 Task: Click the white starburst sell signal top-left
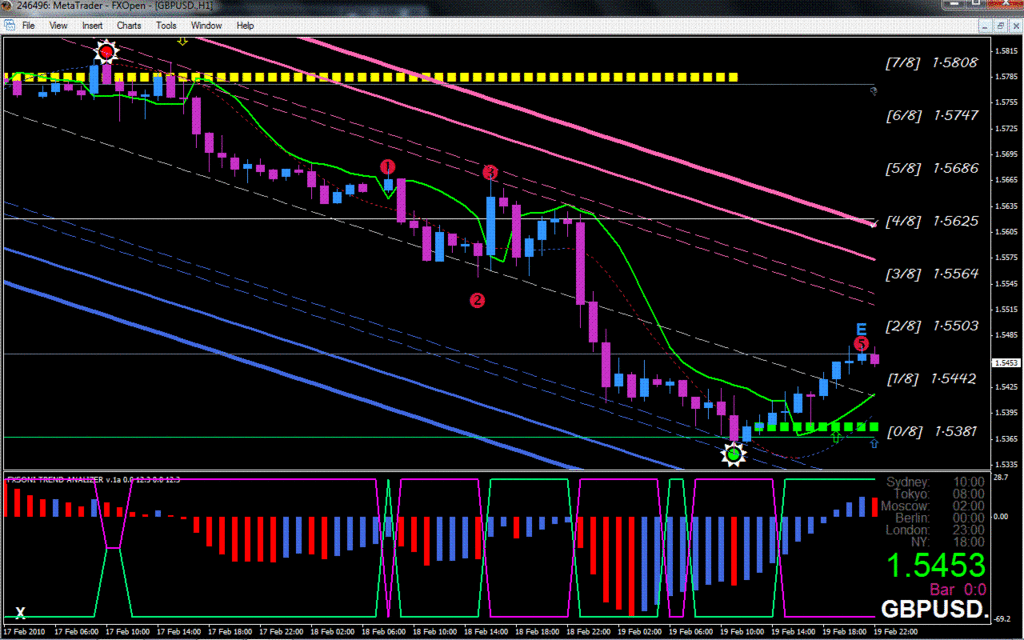point(105,50)
